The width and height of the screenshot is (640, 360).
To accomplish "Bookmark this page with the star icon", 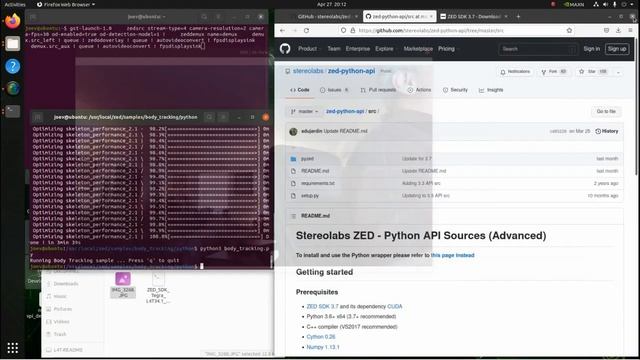I will click(569, 30).
